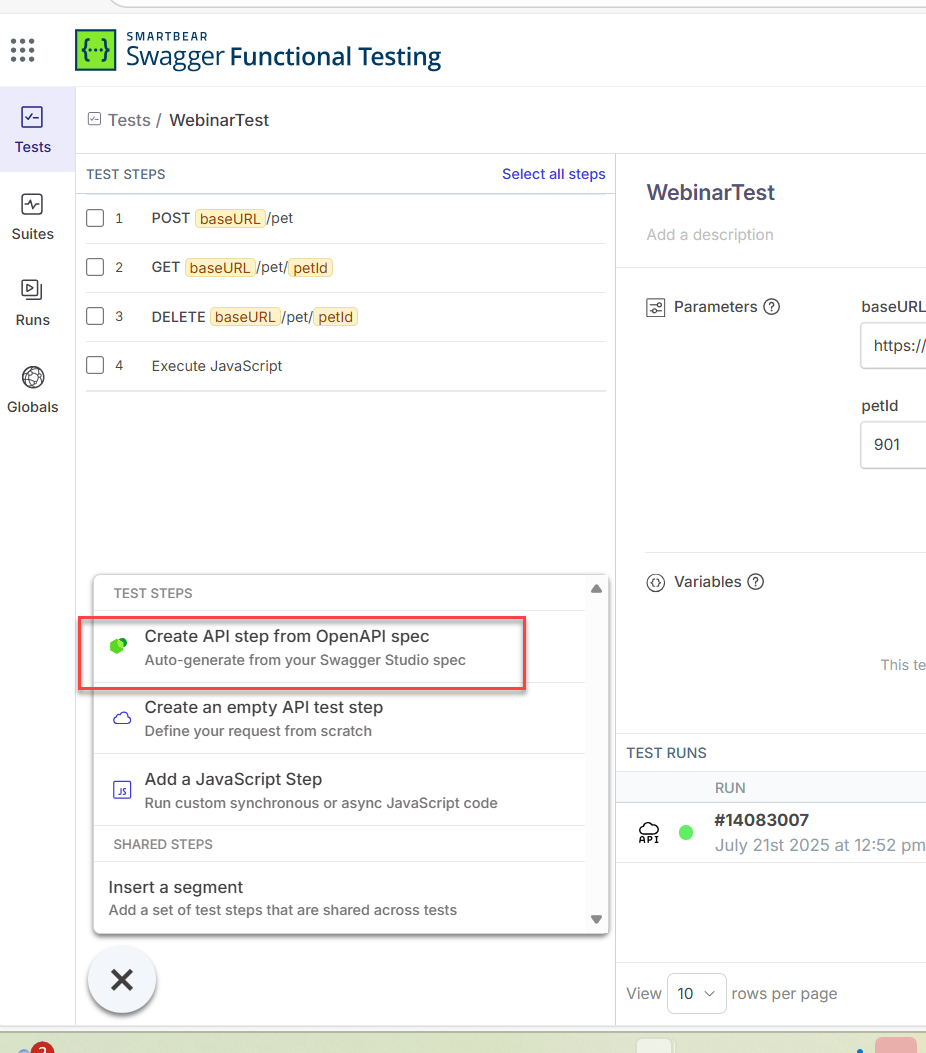926x1053 pixels.
Task: Open the Tests panel in the sidebar
Action: (x=33, y=130)
